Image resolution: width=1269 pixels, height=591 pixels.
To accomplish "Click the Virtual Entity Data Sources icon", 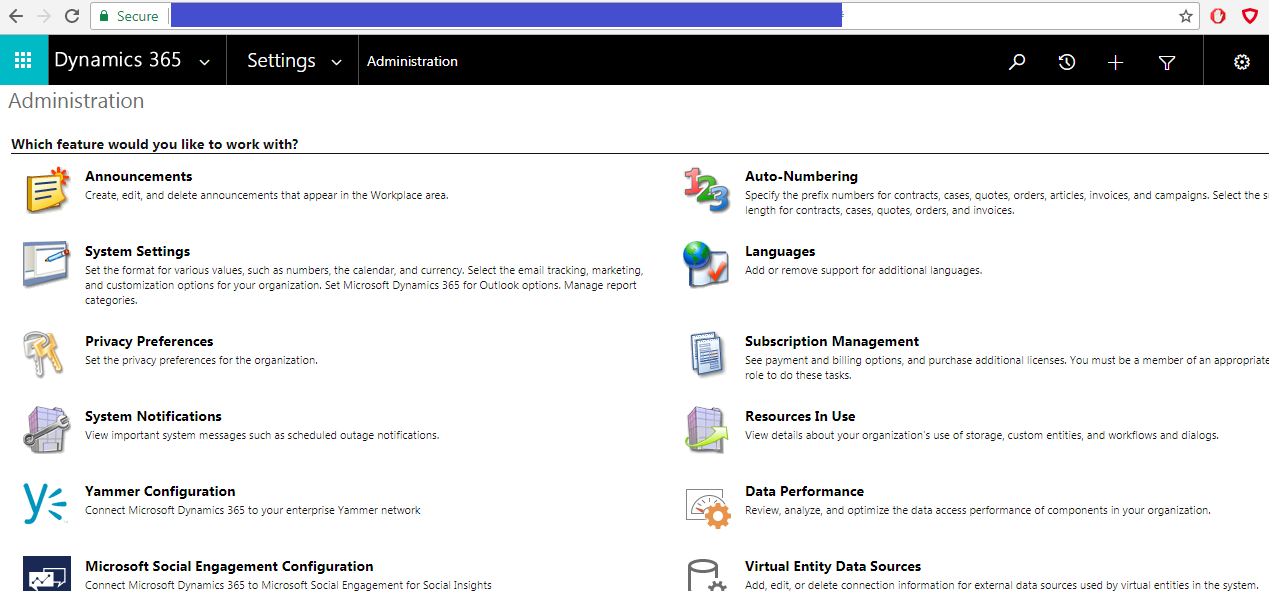I will pyautogui.click(x=708, y=575).
